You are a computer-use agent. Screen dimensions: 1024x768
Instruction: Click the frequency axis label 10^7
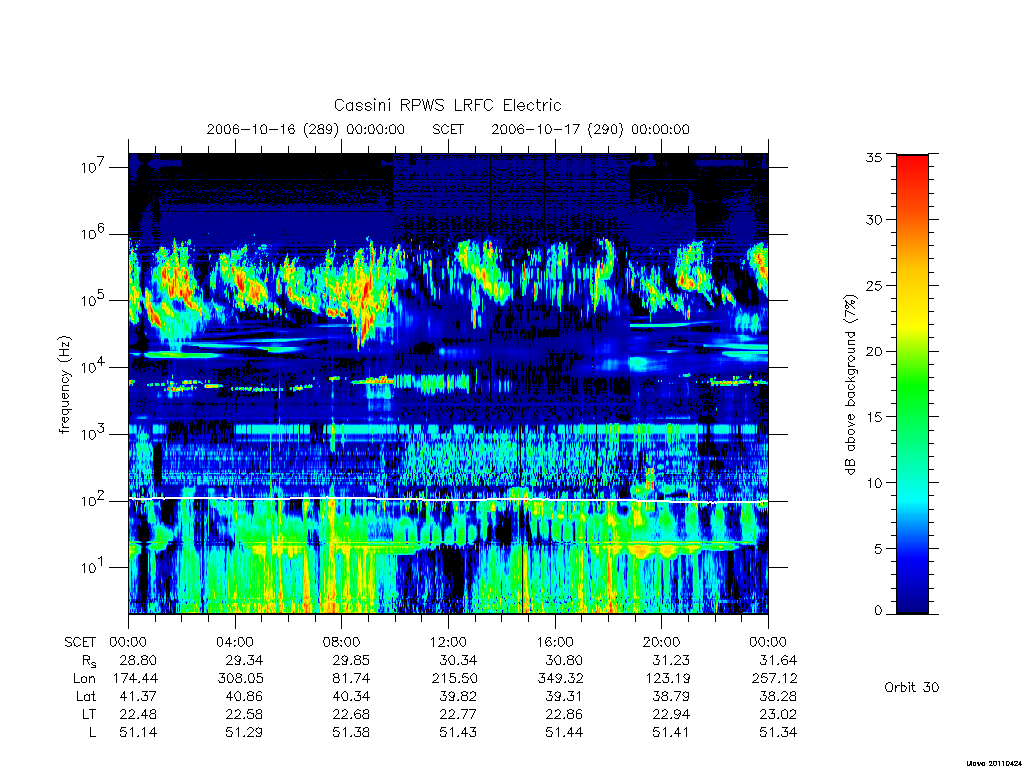(x=93, y=167)
